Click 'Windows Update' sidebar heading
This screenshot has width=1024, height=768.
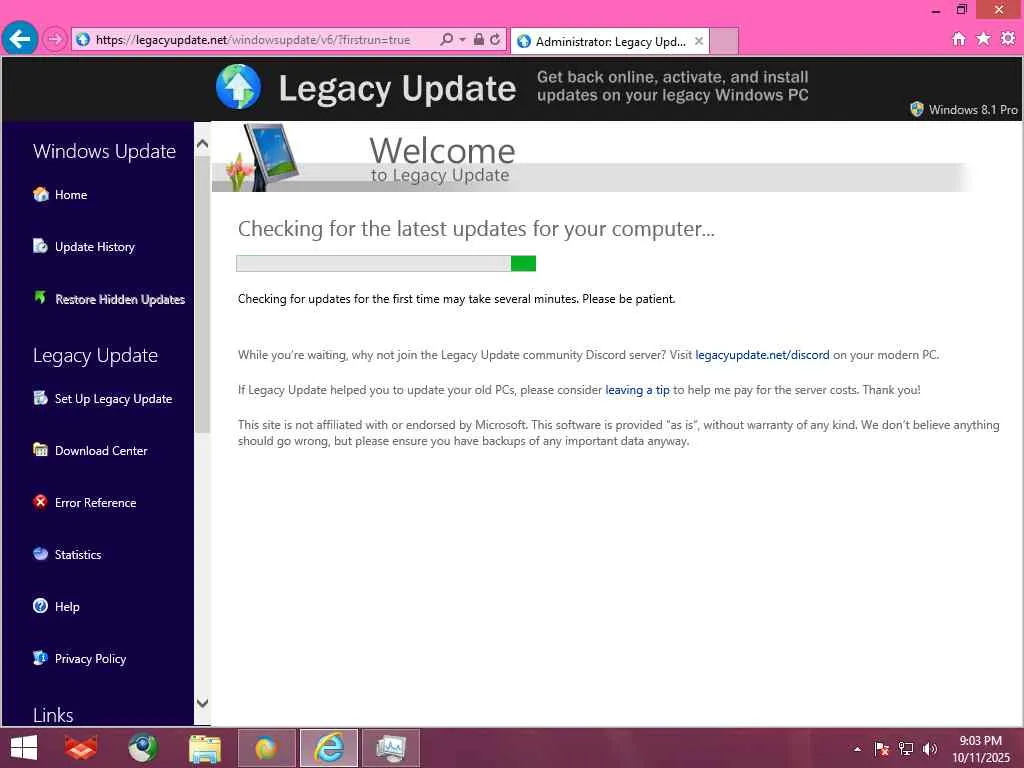click(104, 151)
